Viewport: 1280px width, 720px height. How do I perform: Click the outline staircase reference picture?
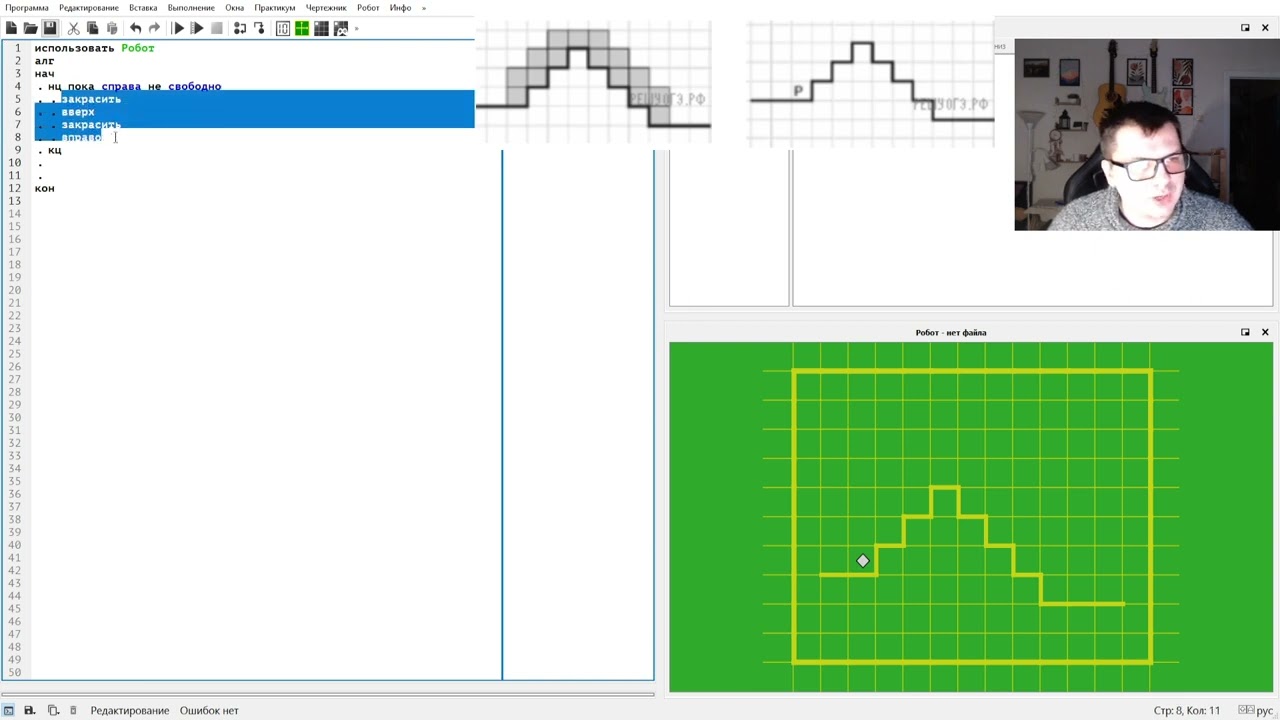871,82
